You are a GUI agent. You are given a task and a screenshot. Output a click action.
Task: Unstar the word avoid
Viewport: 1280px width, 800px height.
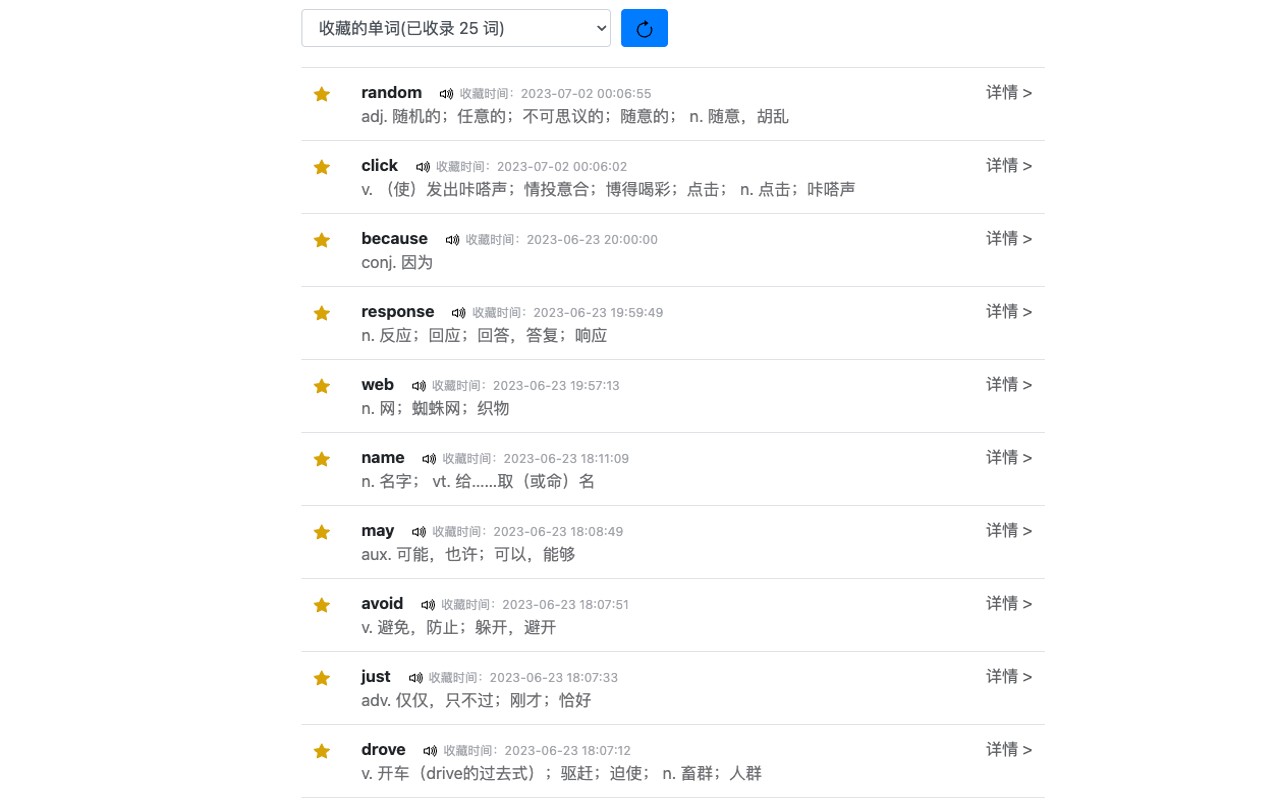click(322, 605)
